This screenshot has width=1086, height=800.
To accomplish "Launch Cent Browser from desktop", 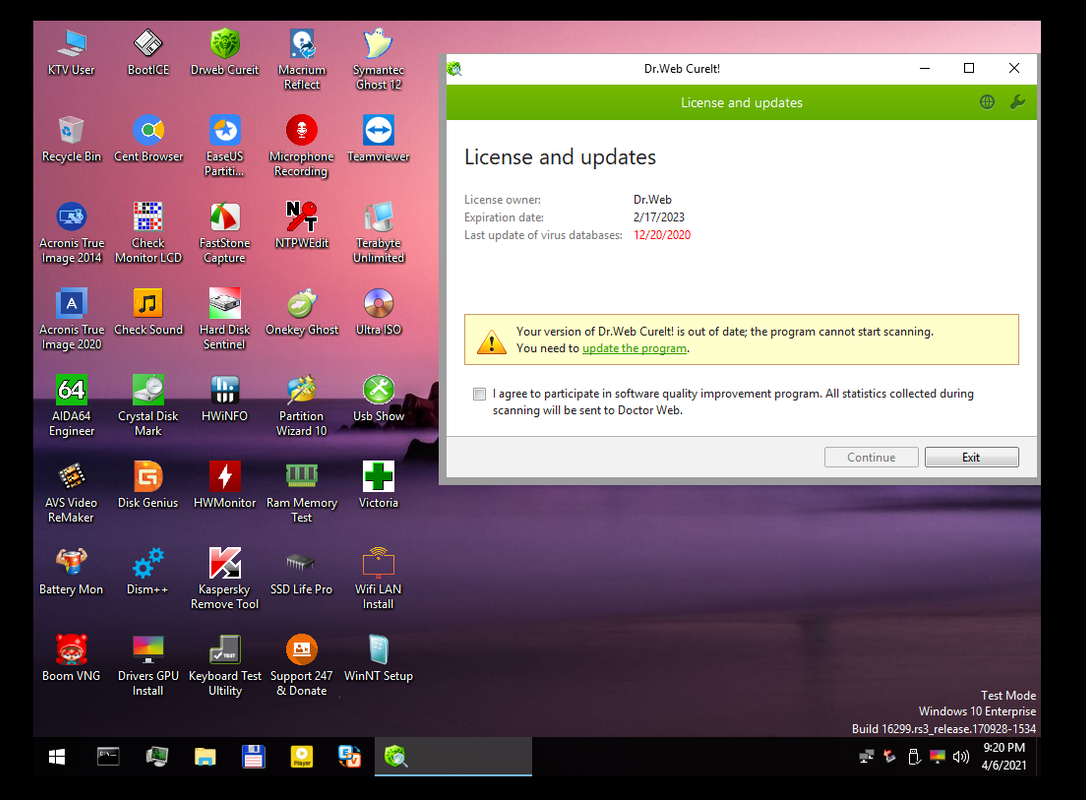I will 148,139.
